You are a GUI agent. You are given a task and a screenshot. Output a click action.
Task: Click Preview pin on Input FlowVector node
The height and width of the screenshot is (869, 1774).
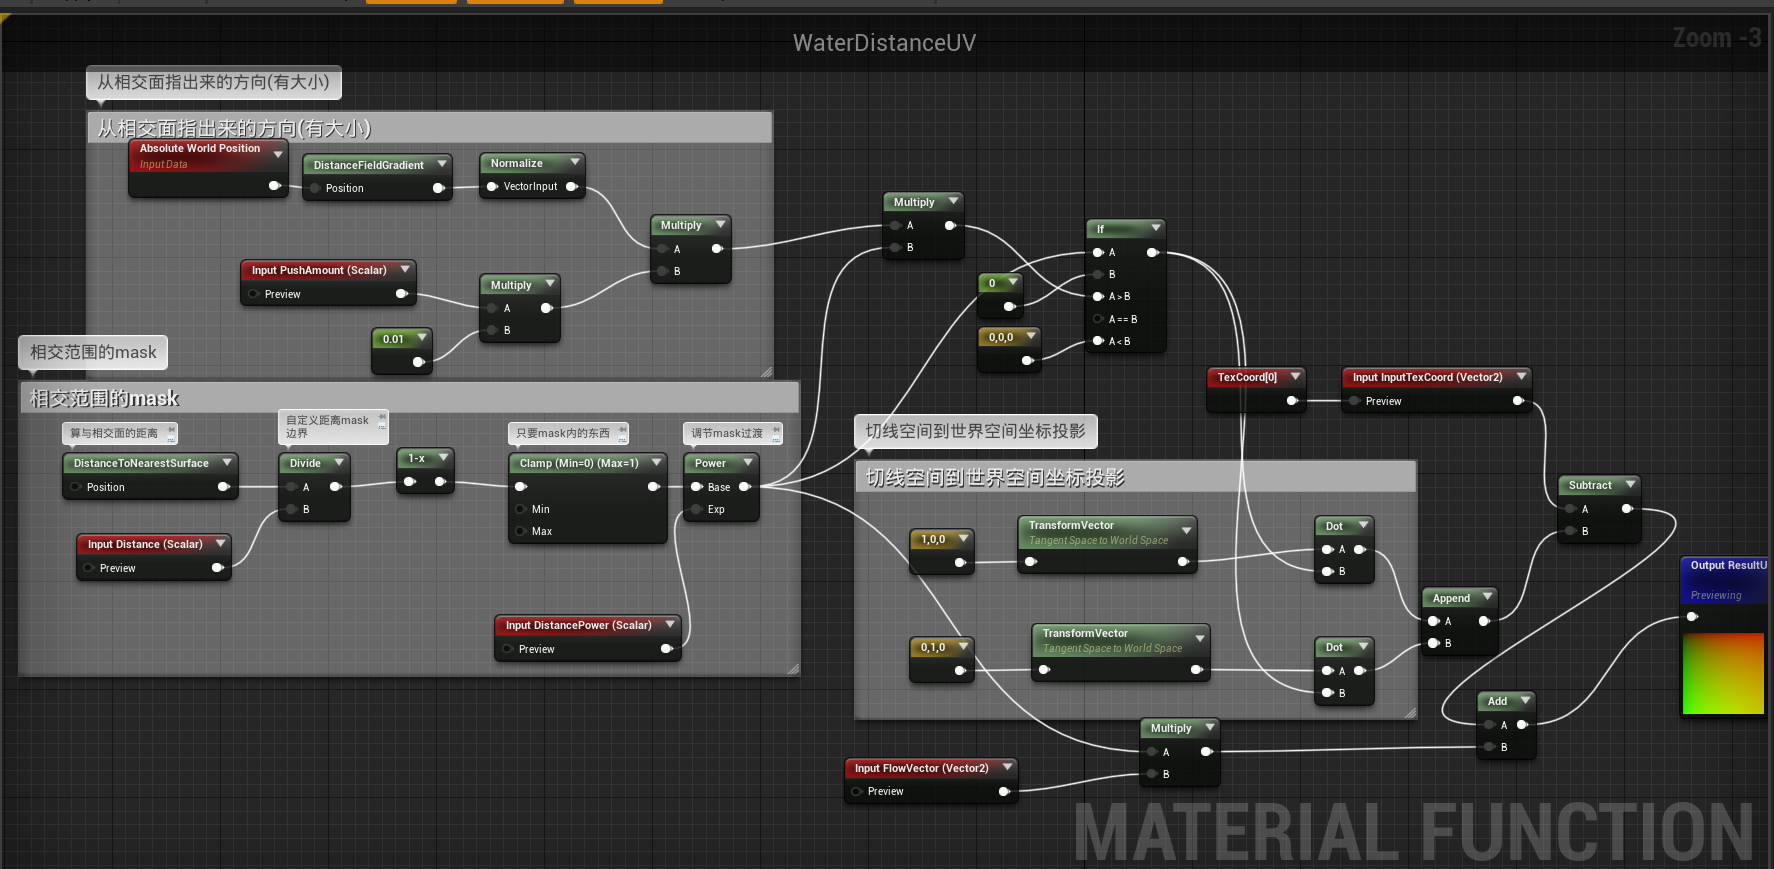(x=857, y=791)
